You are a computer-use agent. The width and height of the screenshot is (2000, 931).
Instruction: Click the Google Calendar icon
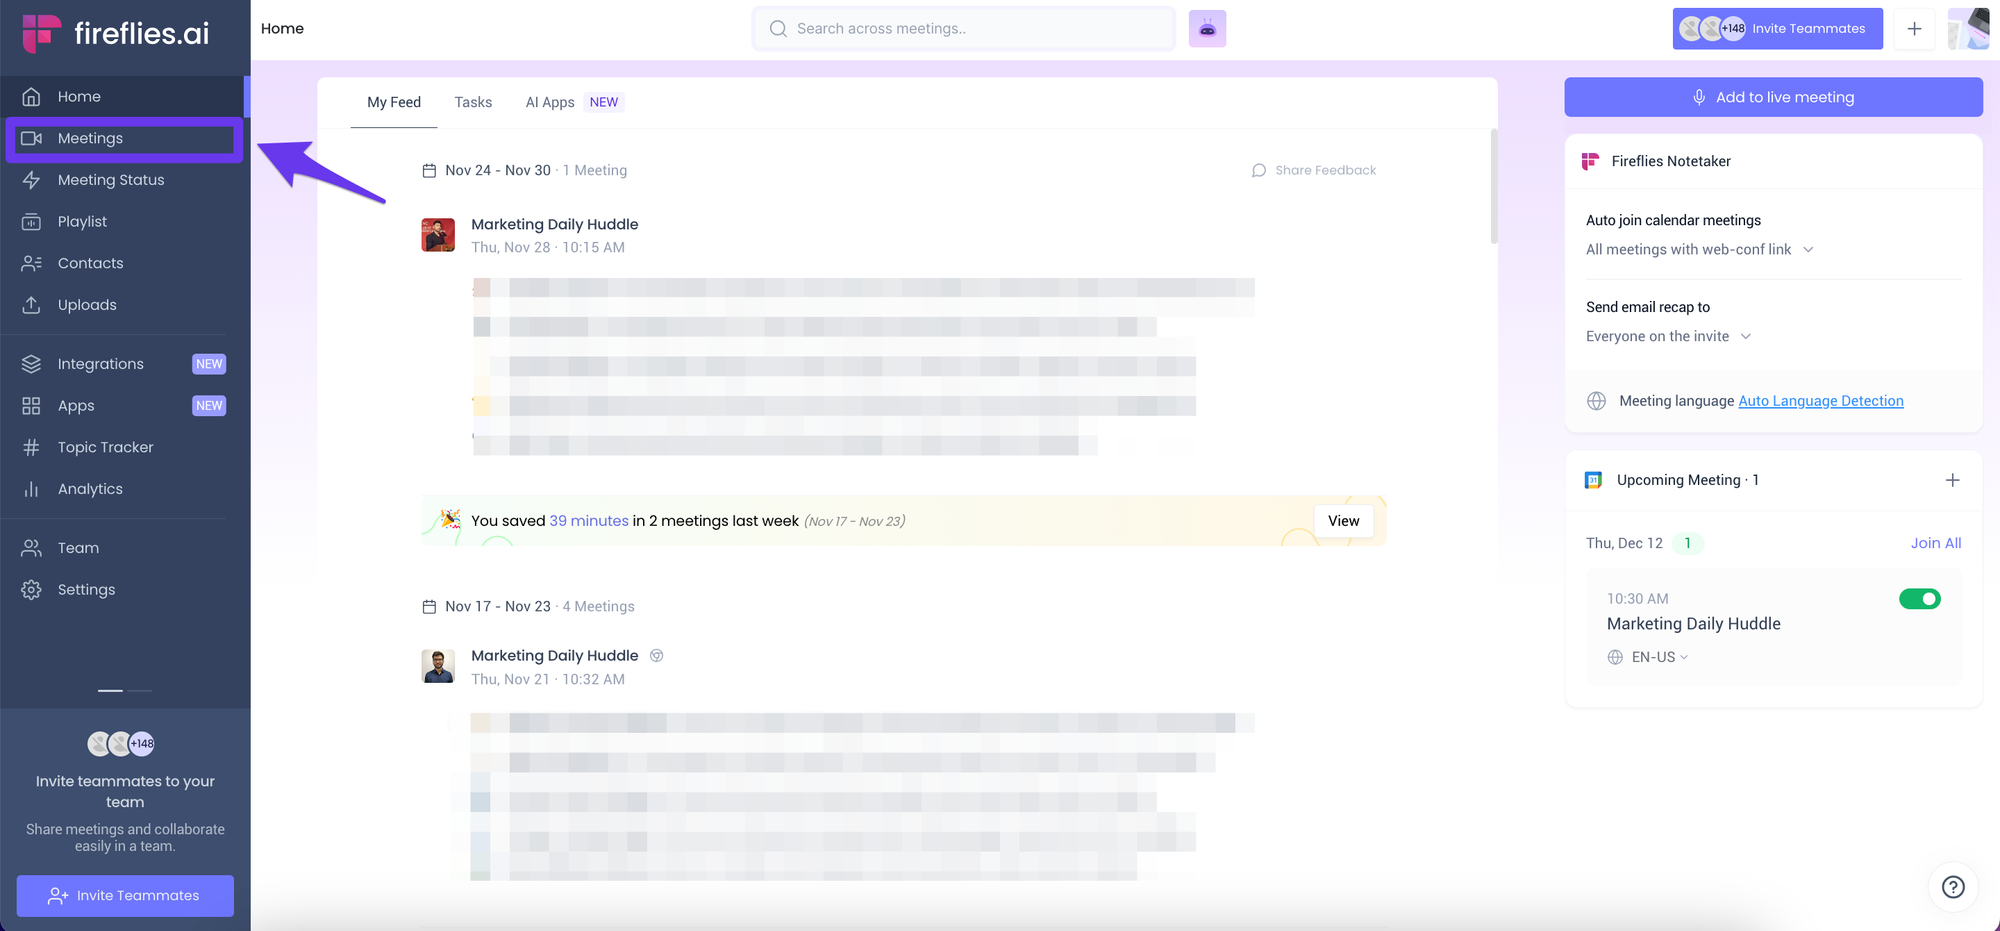(1594, 480)
